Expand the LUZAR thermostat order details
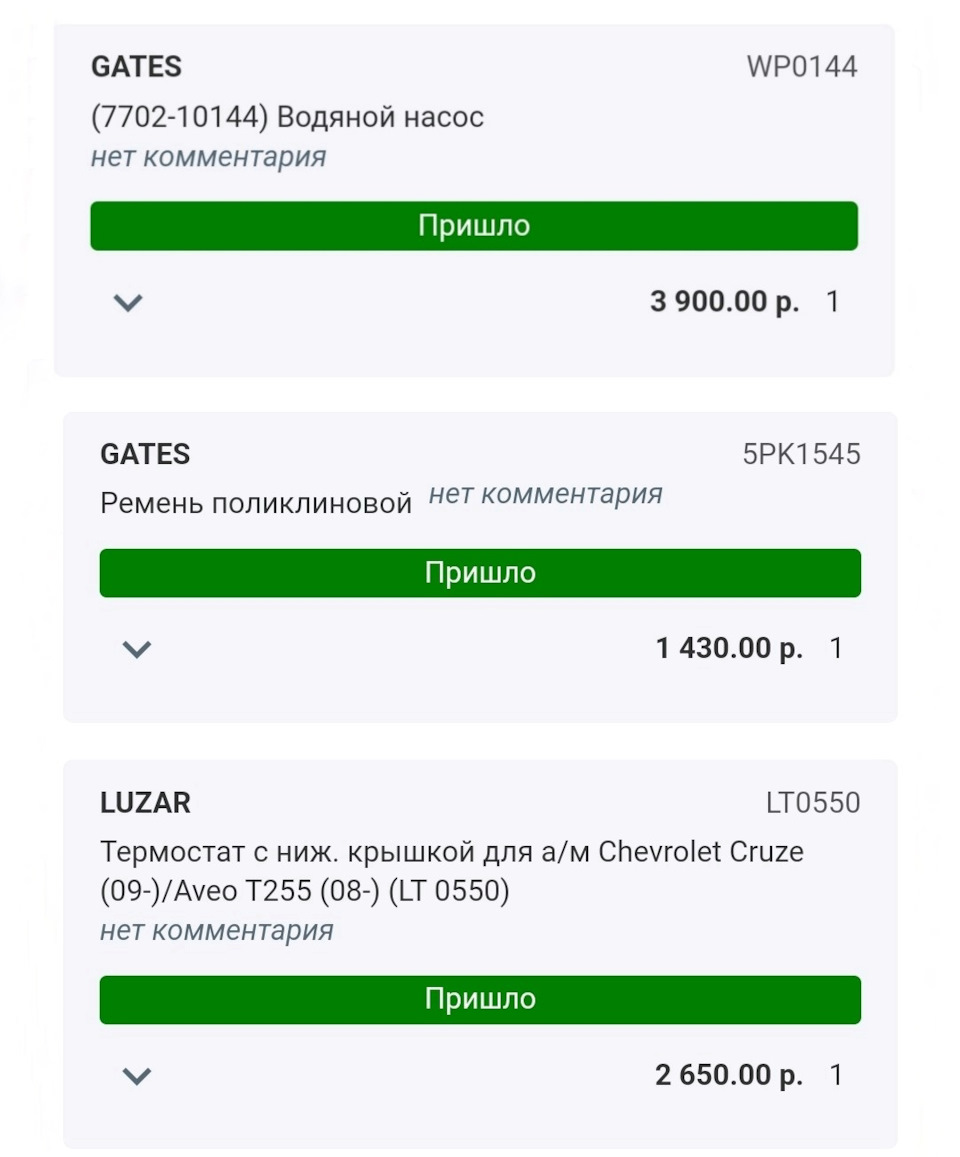Screen dimensions: 960x1157 pyautogui.click(x=136, y=1076)
